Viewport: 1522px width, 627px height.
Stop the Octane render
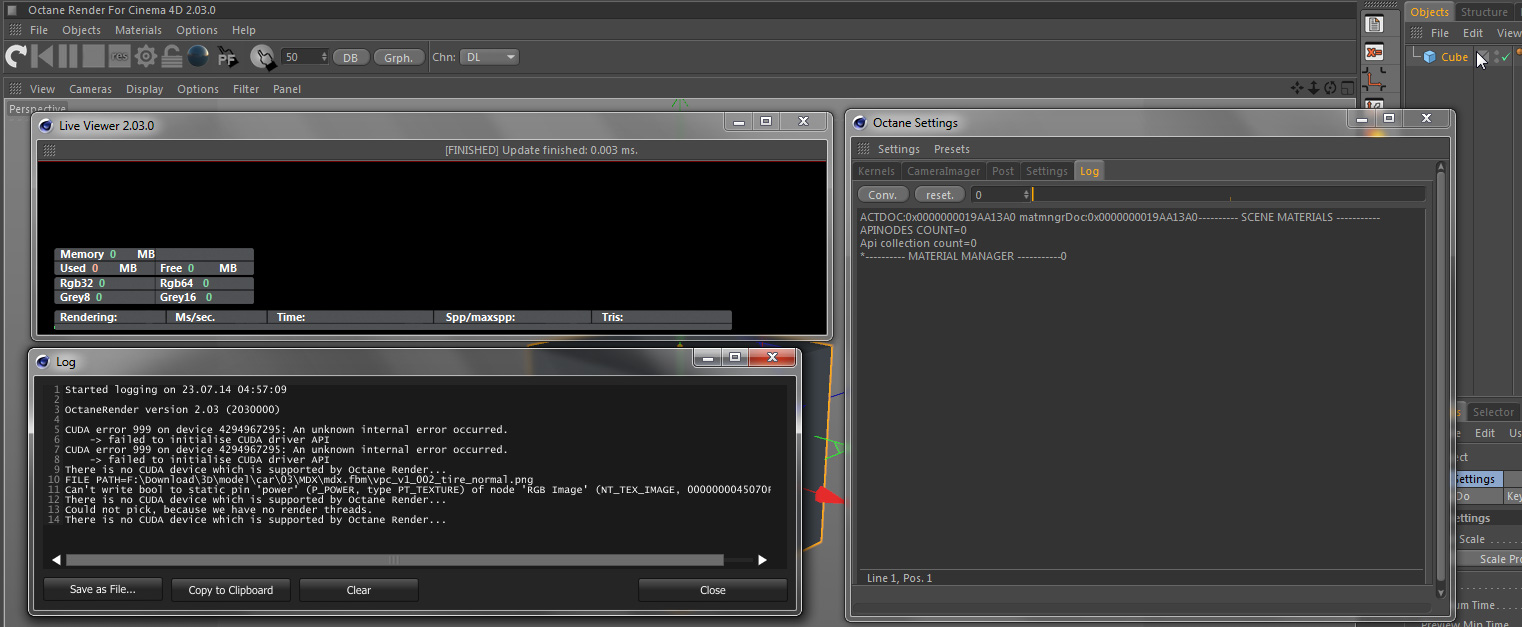click(x=94, y=56)
